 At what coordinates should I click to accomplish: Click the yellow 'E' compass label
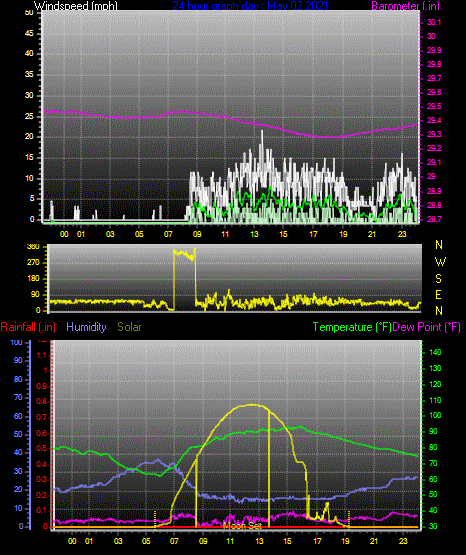click(x=438, y=295)
